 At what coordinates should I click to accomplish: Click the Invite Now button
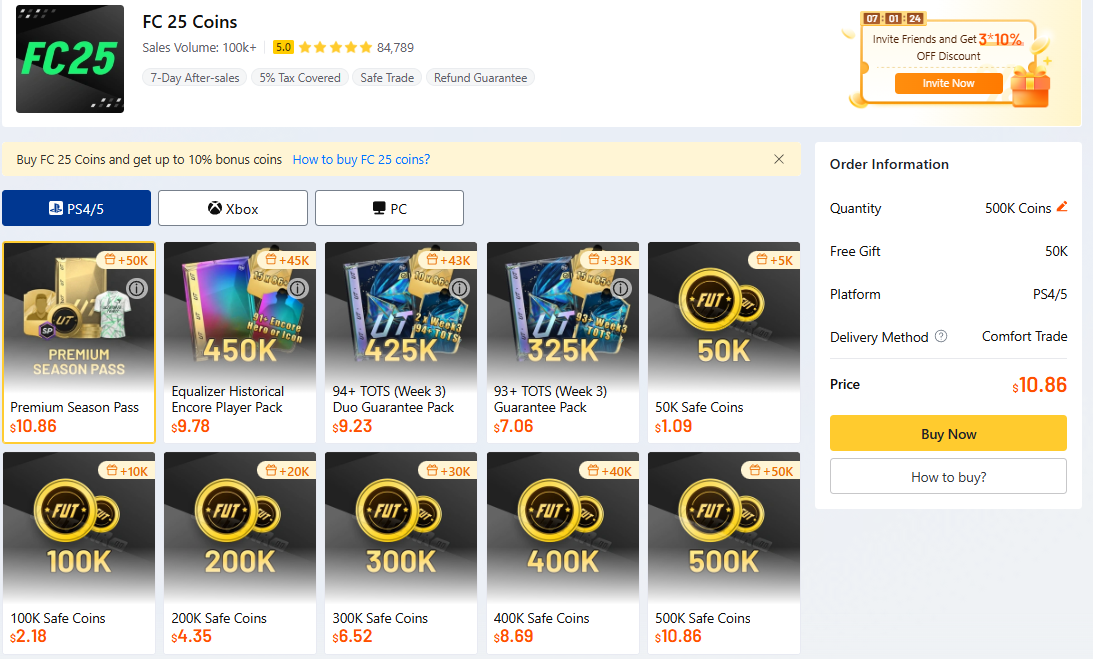tap(948, 83)
